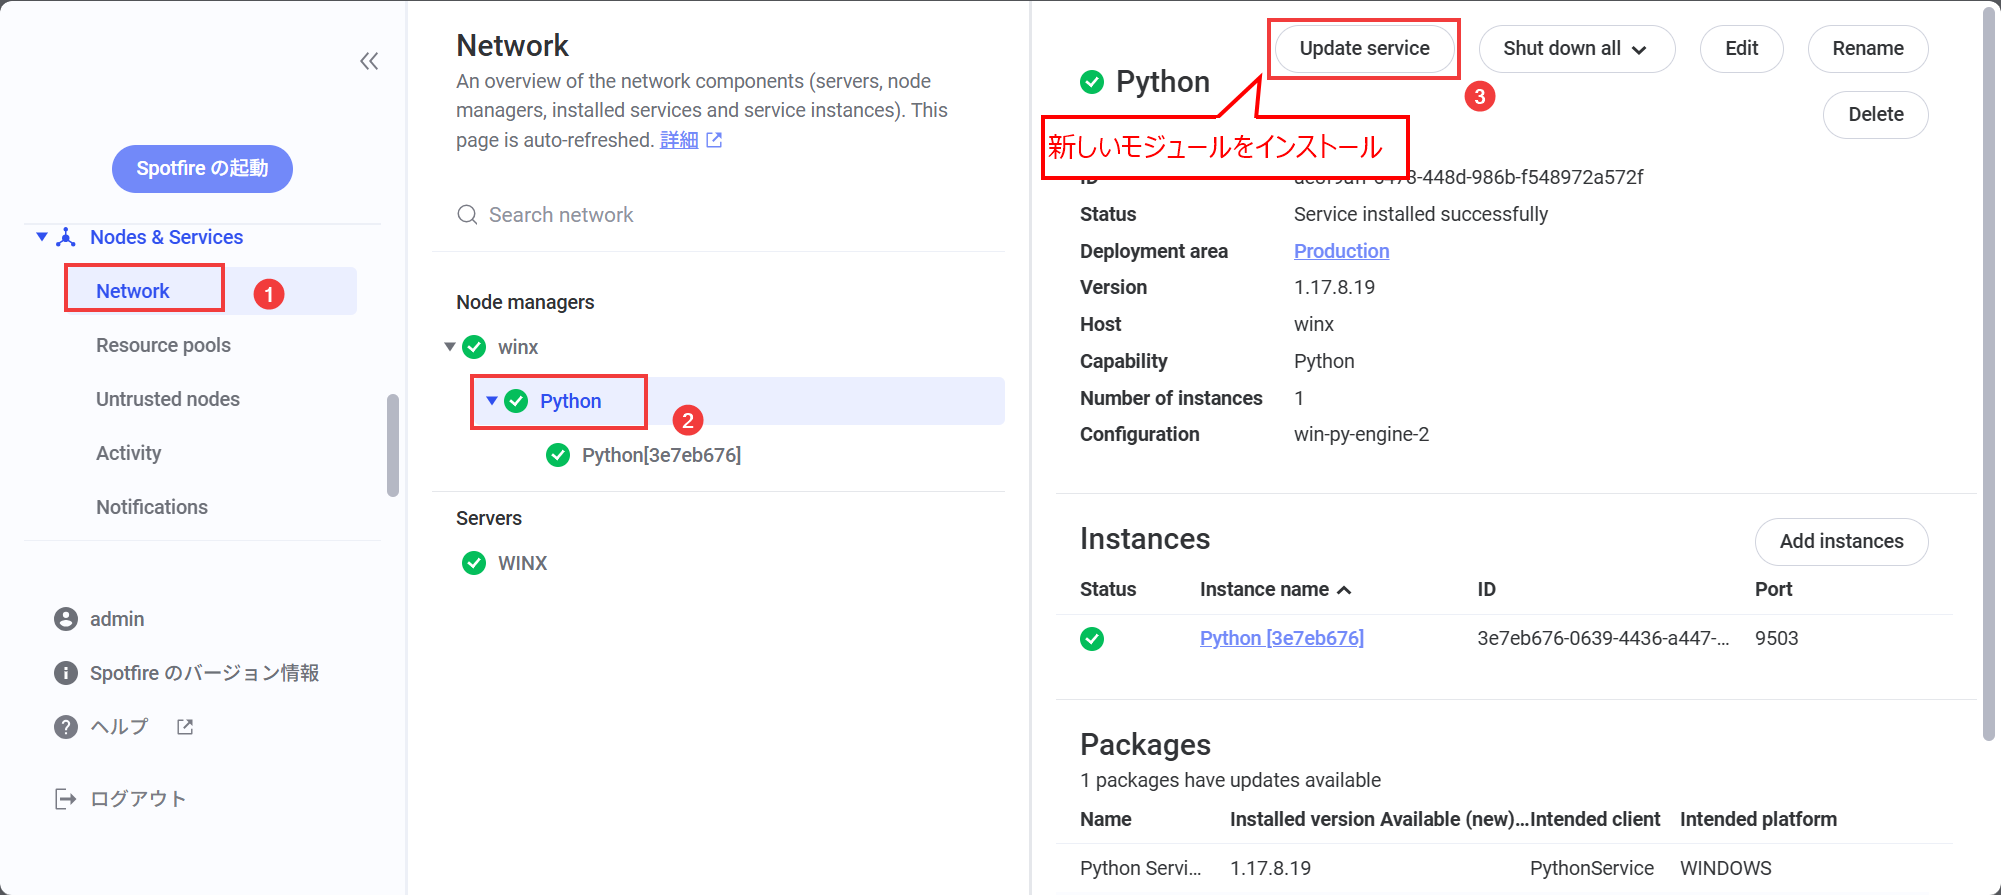Viewport: 2001px width, 895px height.
Task: Click the instance ID 3e7eb676-0639-4436-a447-…
Action: coord(1603,638)
